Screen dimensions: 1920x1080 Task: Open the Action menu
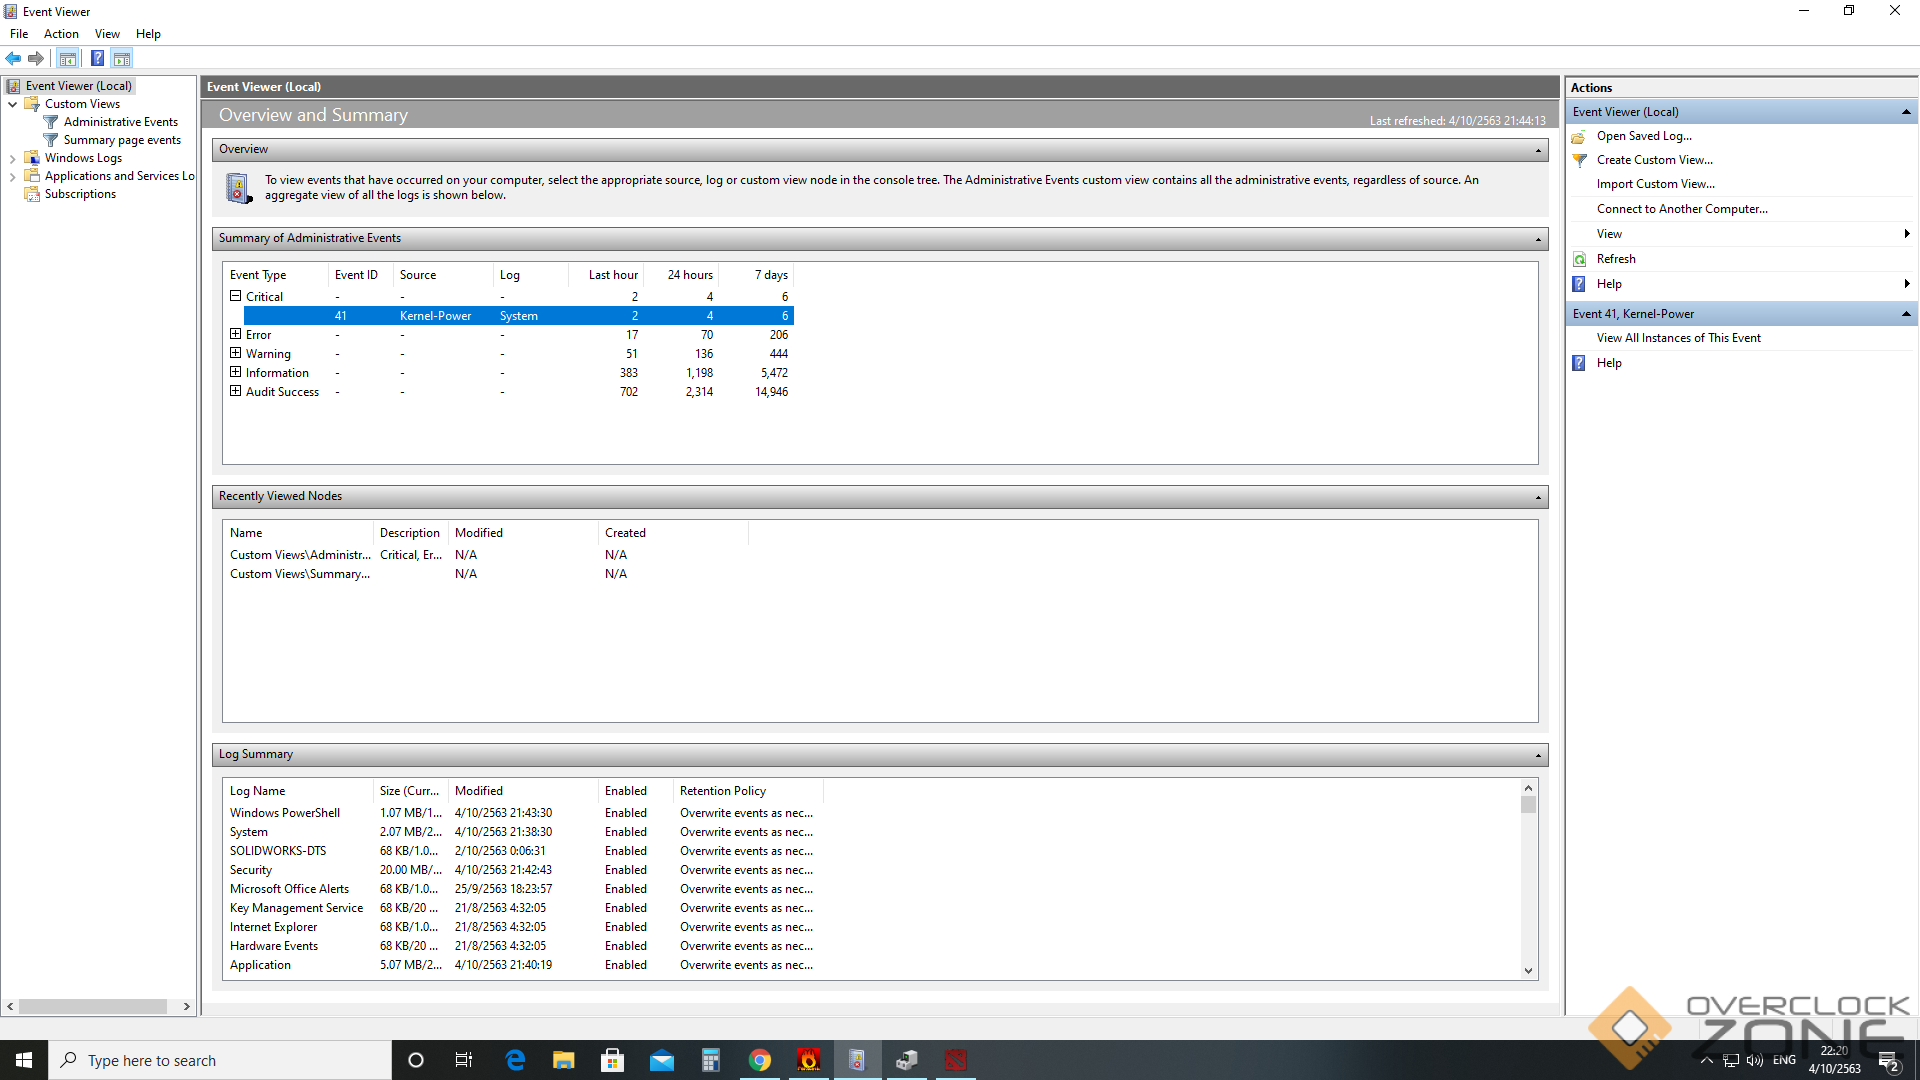click(x=61, y=34)
